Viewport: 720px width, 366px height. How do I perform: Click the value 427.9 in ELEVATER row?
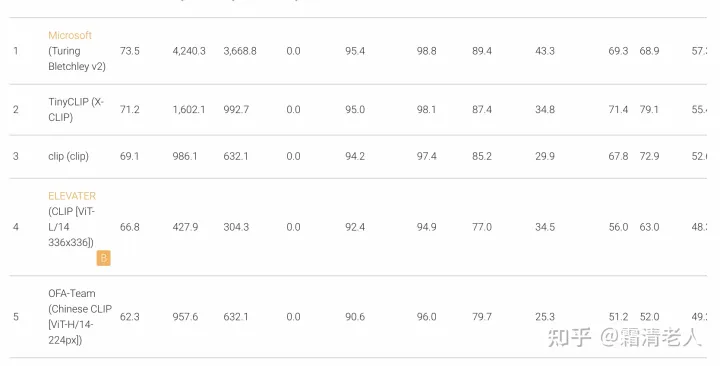click(x=186, y=227)
